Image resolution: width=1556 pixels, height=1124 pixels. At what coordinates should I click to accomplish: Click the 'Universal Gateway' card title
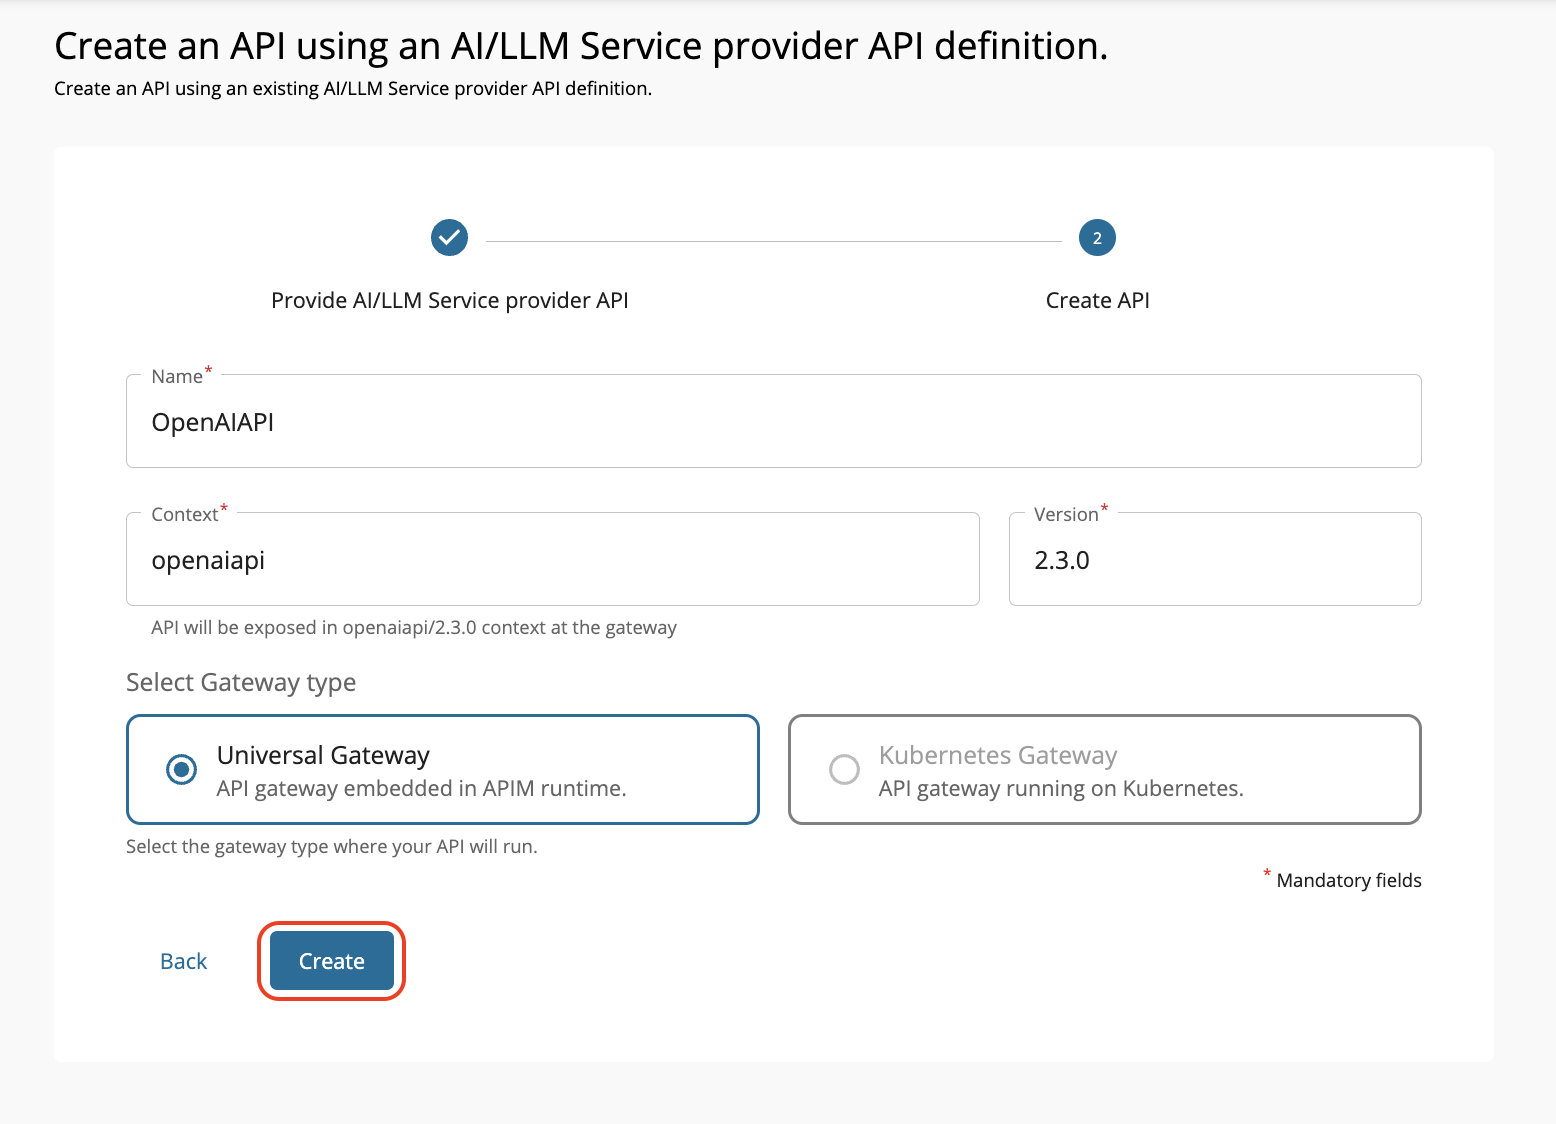pos(323,755)
